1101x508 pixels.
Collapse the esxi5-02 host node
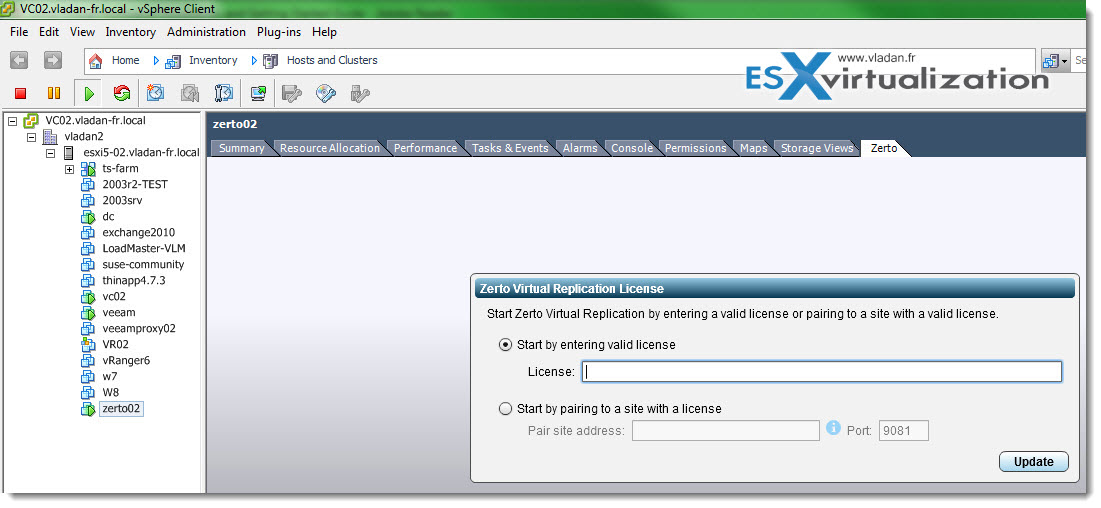tap(51, 153)
